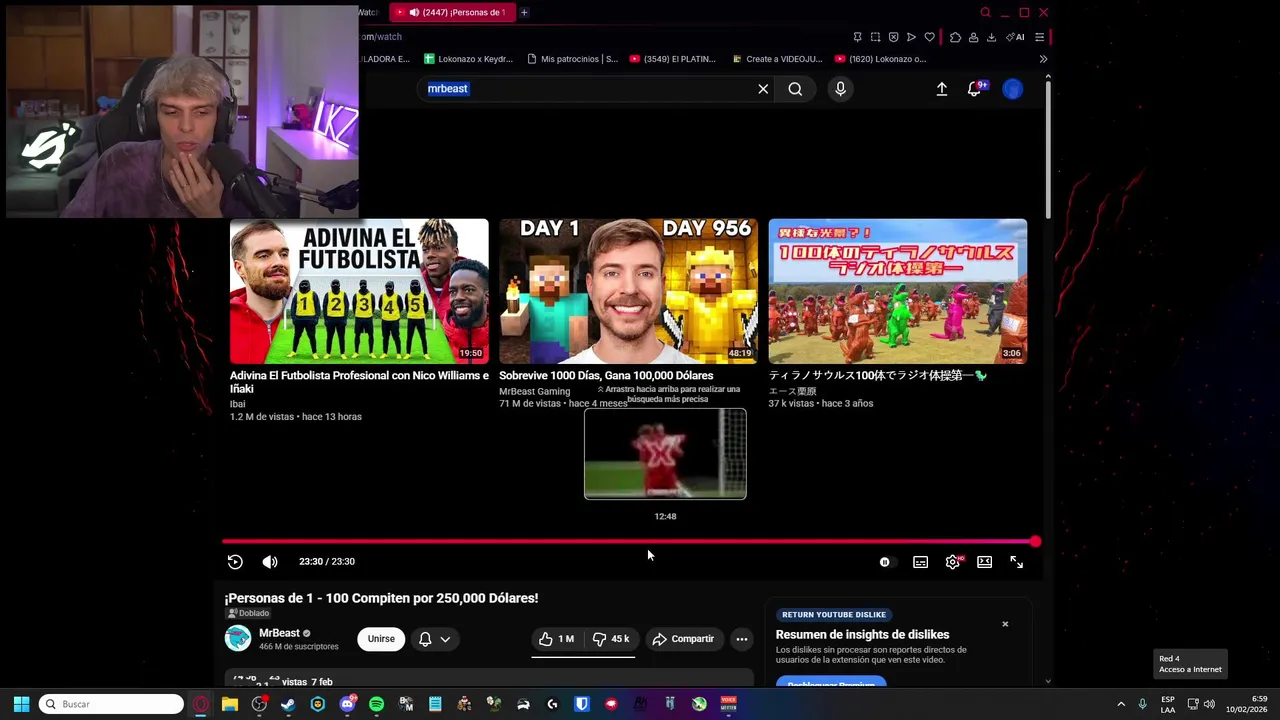Click the upload/create arrow icon on YouTube
The width and height of the screenshot is (1280, 720).
click(942, 89)
